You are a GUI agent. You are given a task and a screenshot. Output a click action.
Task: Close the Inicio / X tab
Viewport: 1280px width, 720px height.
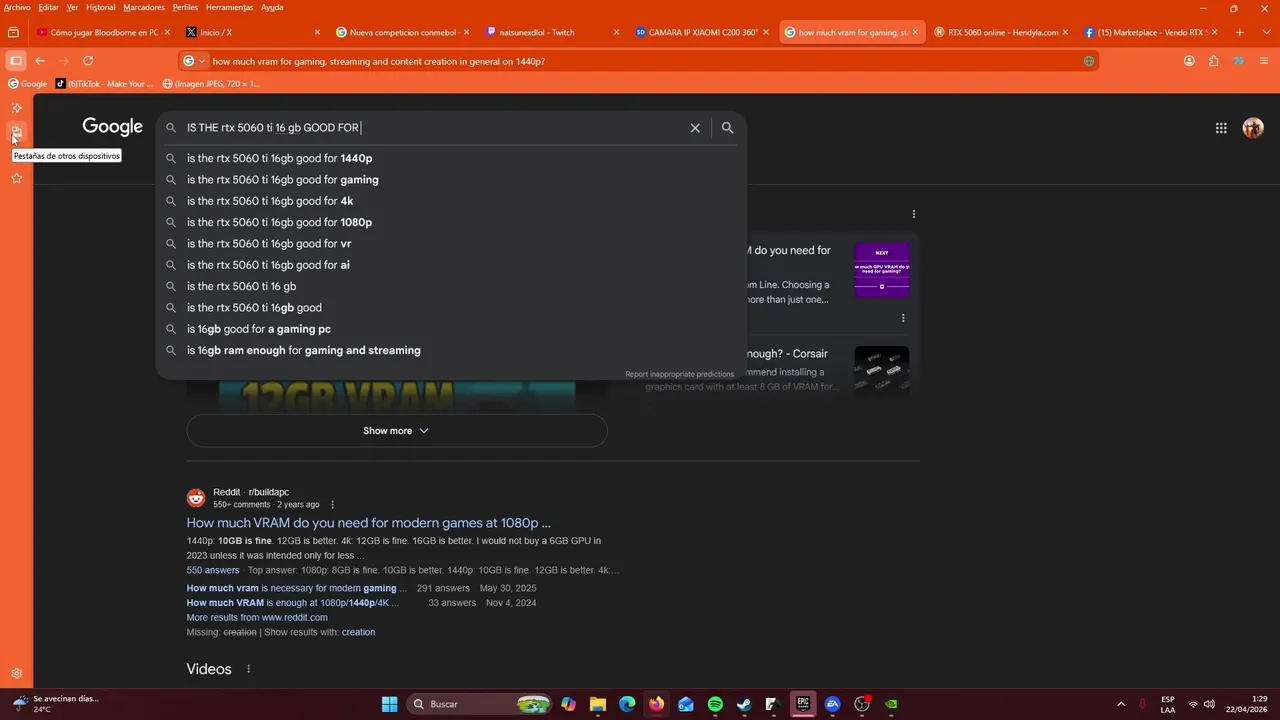pos(317,32)
